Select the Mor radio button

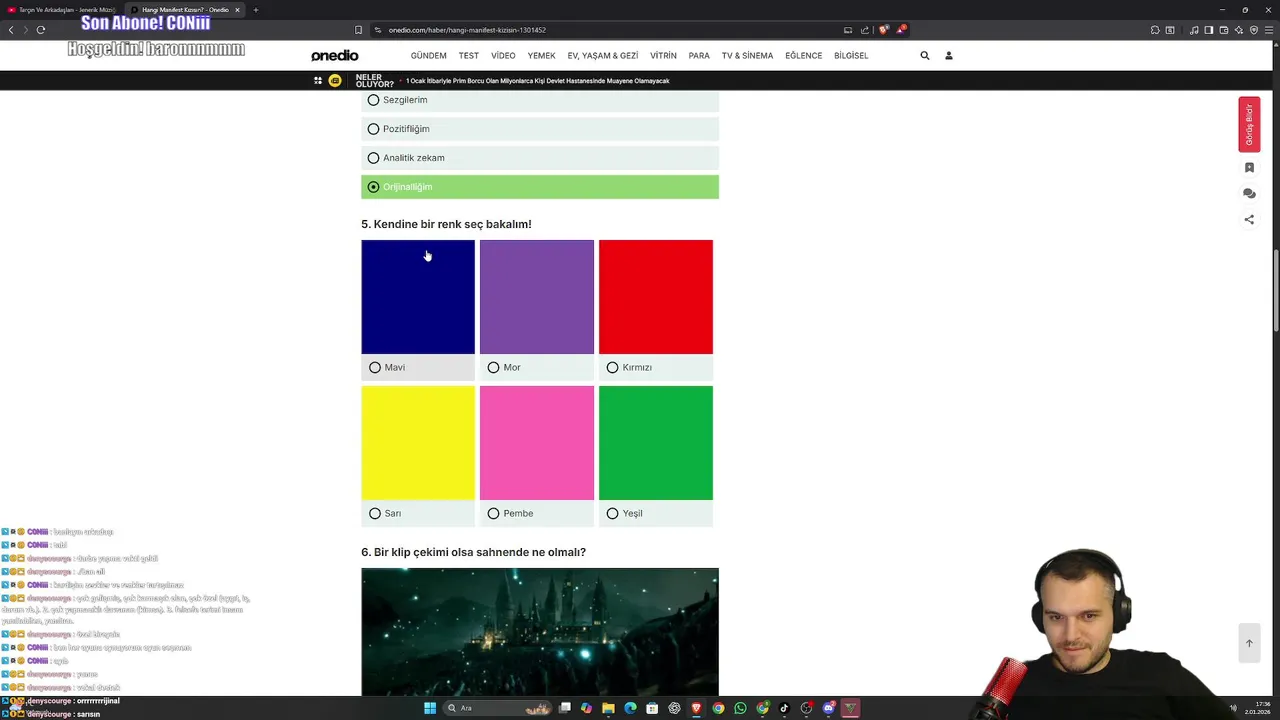(x=494, y=368)
